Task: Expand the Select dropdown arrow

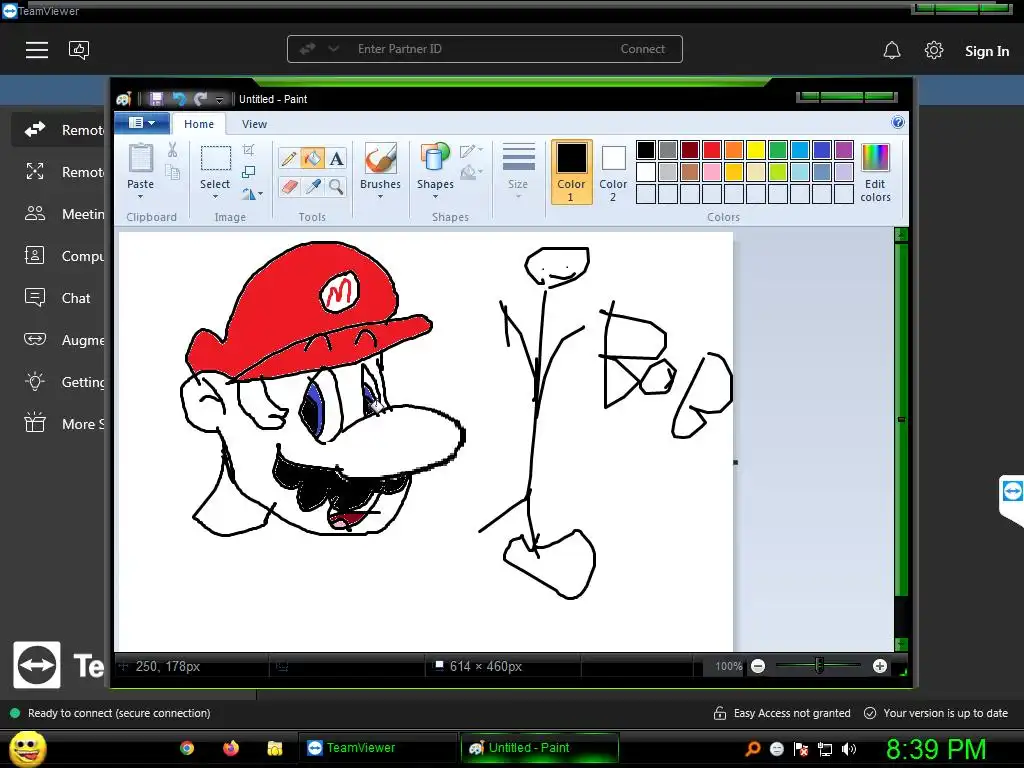Action: (x=215, y=197)
